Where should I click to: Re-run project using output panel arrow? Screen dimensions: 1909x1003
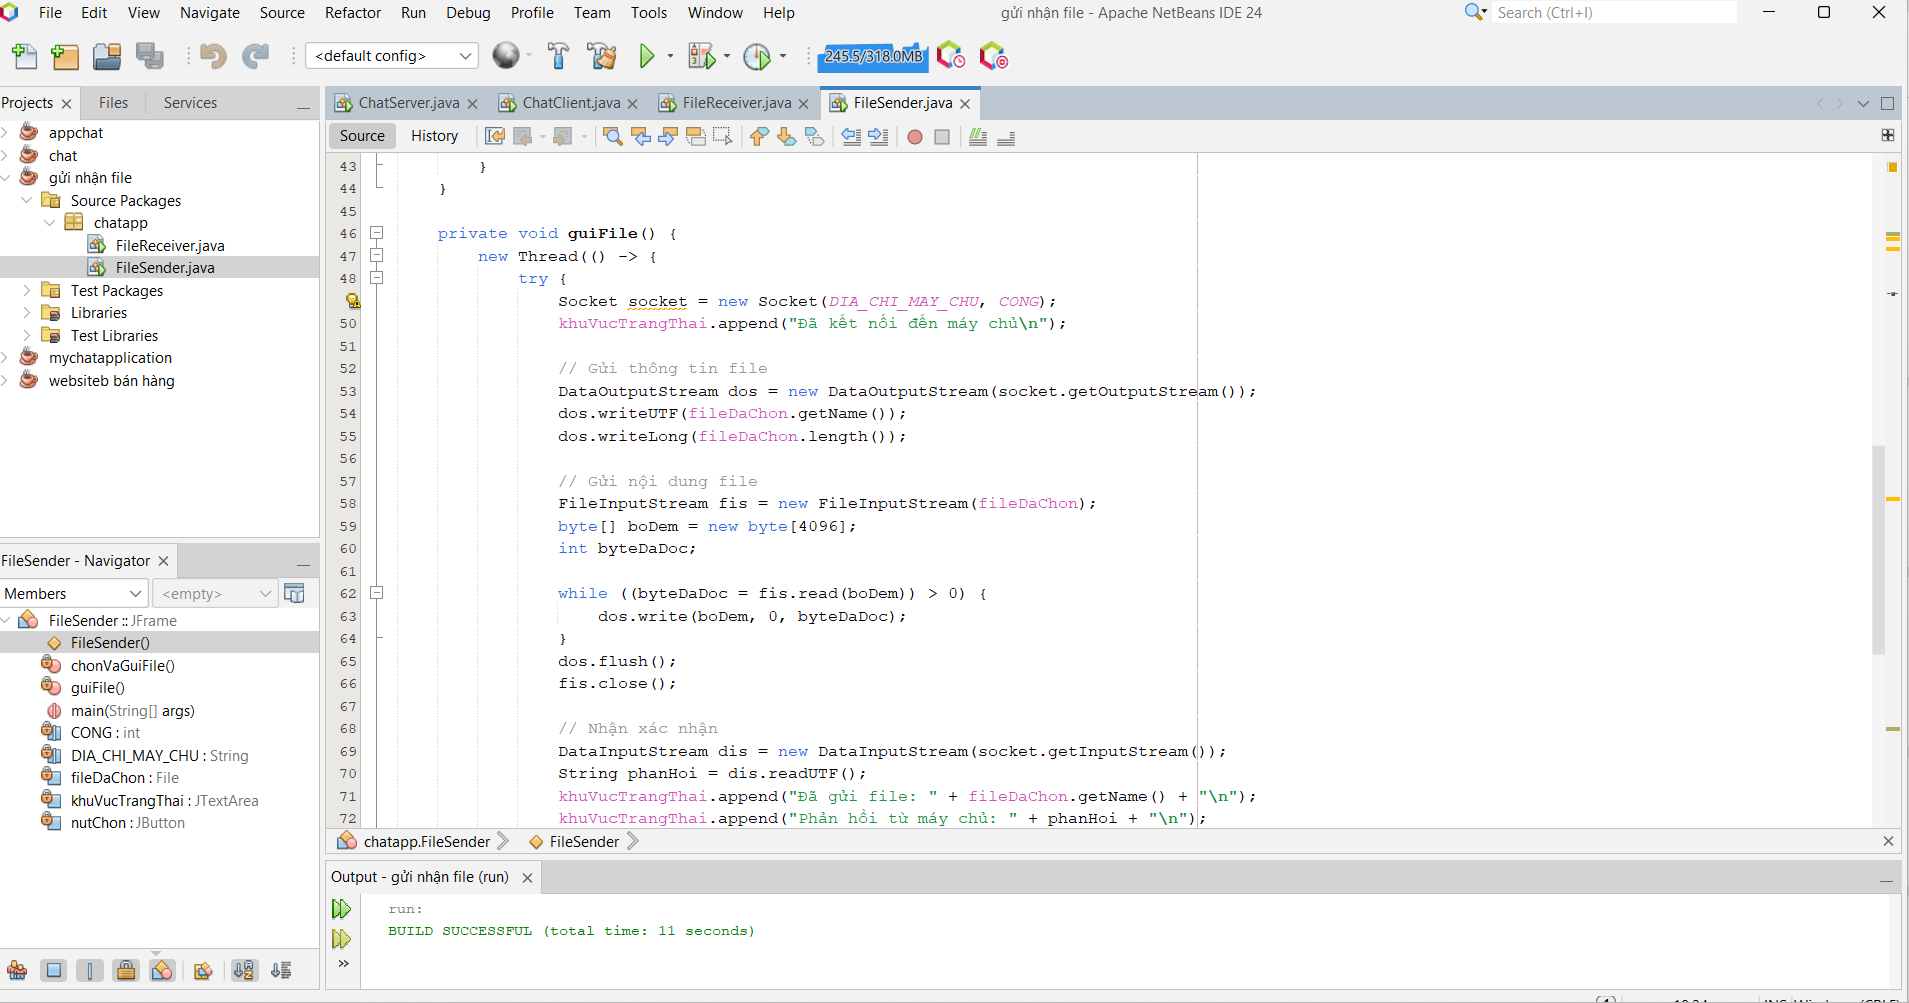(x=341, y=909)
